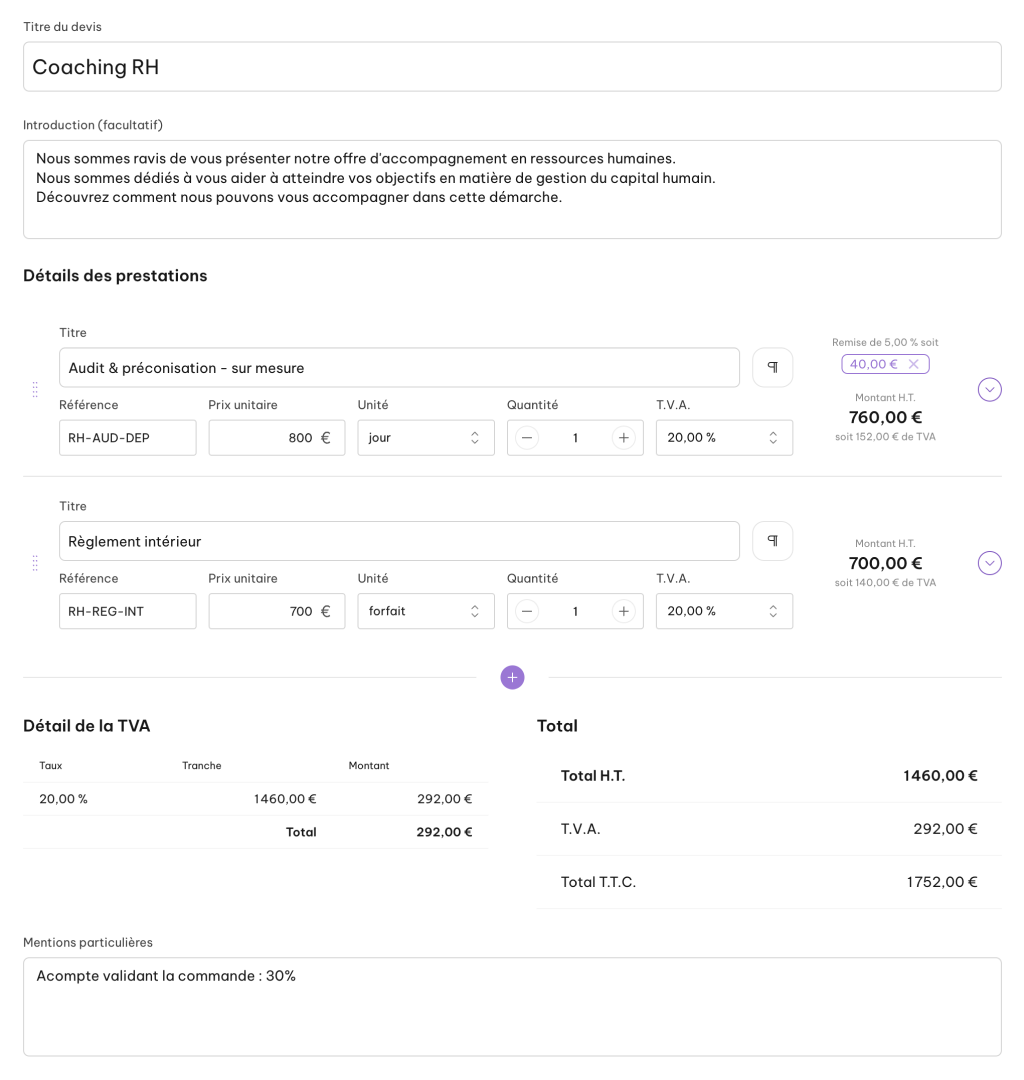This screenshot has width=1024, height=1080.
Task: Click the 'Remise de 5,00 % soit' label
Action: 885,342
